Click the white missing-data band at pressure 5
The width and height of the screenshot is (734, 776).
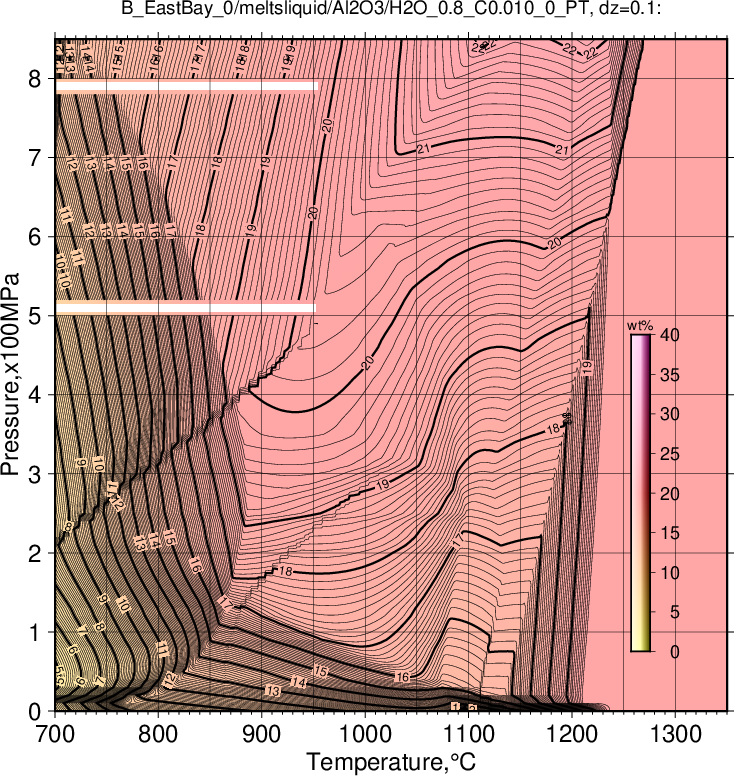coord(185,308)
